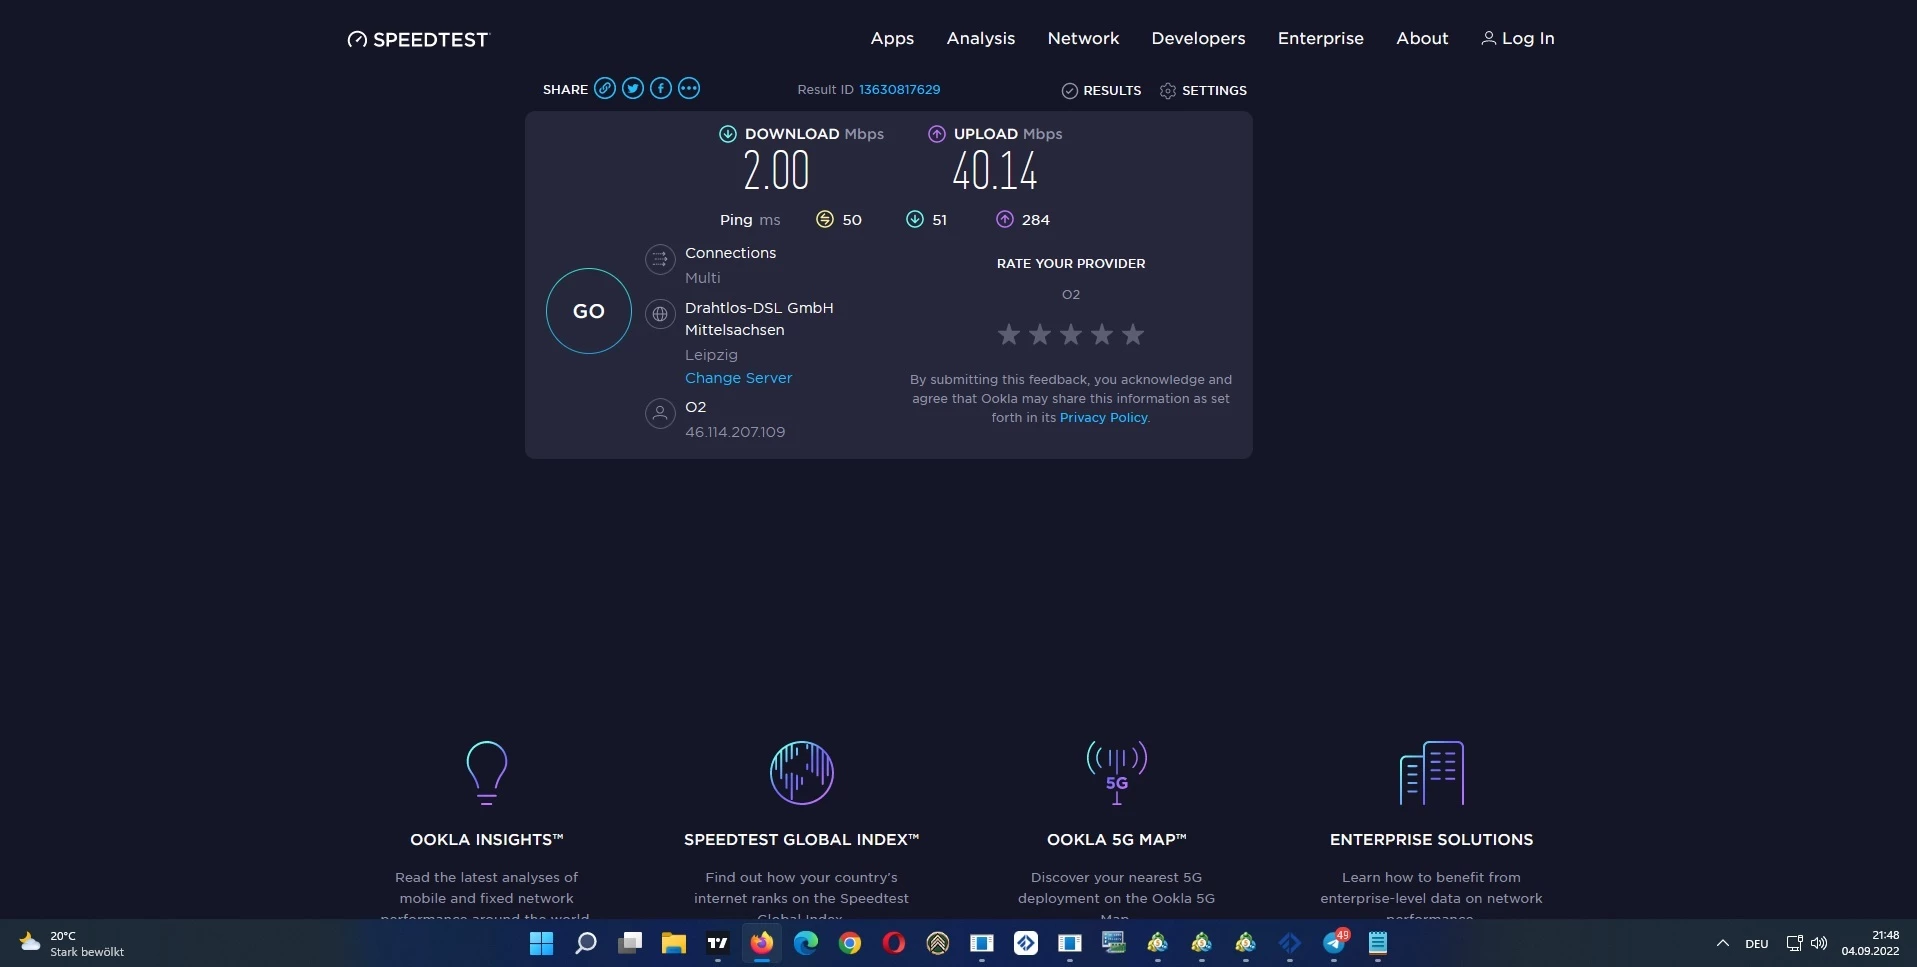The height and width of the screenshot is (967, 1917).
Task: Share the result on Facebook
Action: point(661,88)
